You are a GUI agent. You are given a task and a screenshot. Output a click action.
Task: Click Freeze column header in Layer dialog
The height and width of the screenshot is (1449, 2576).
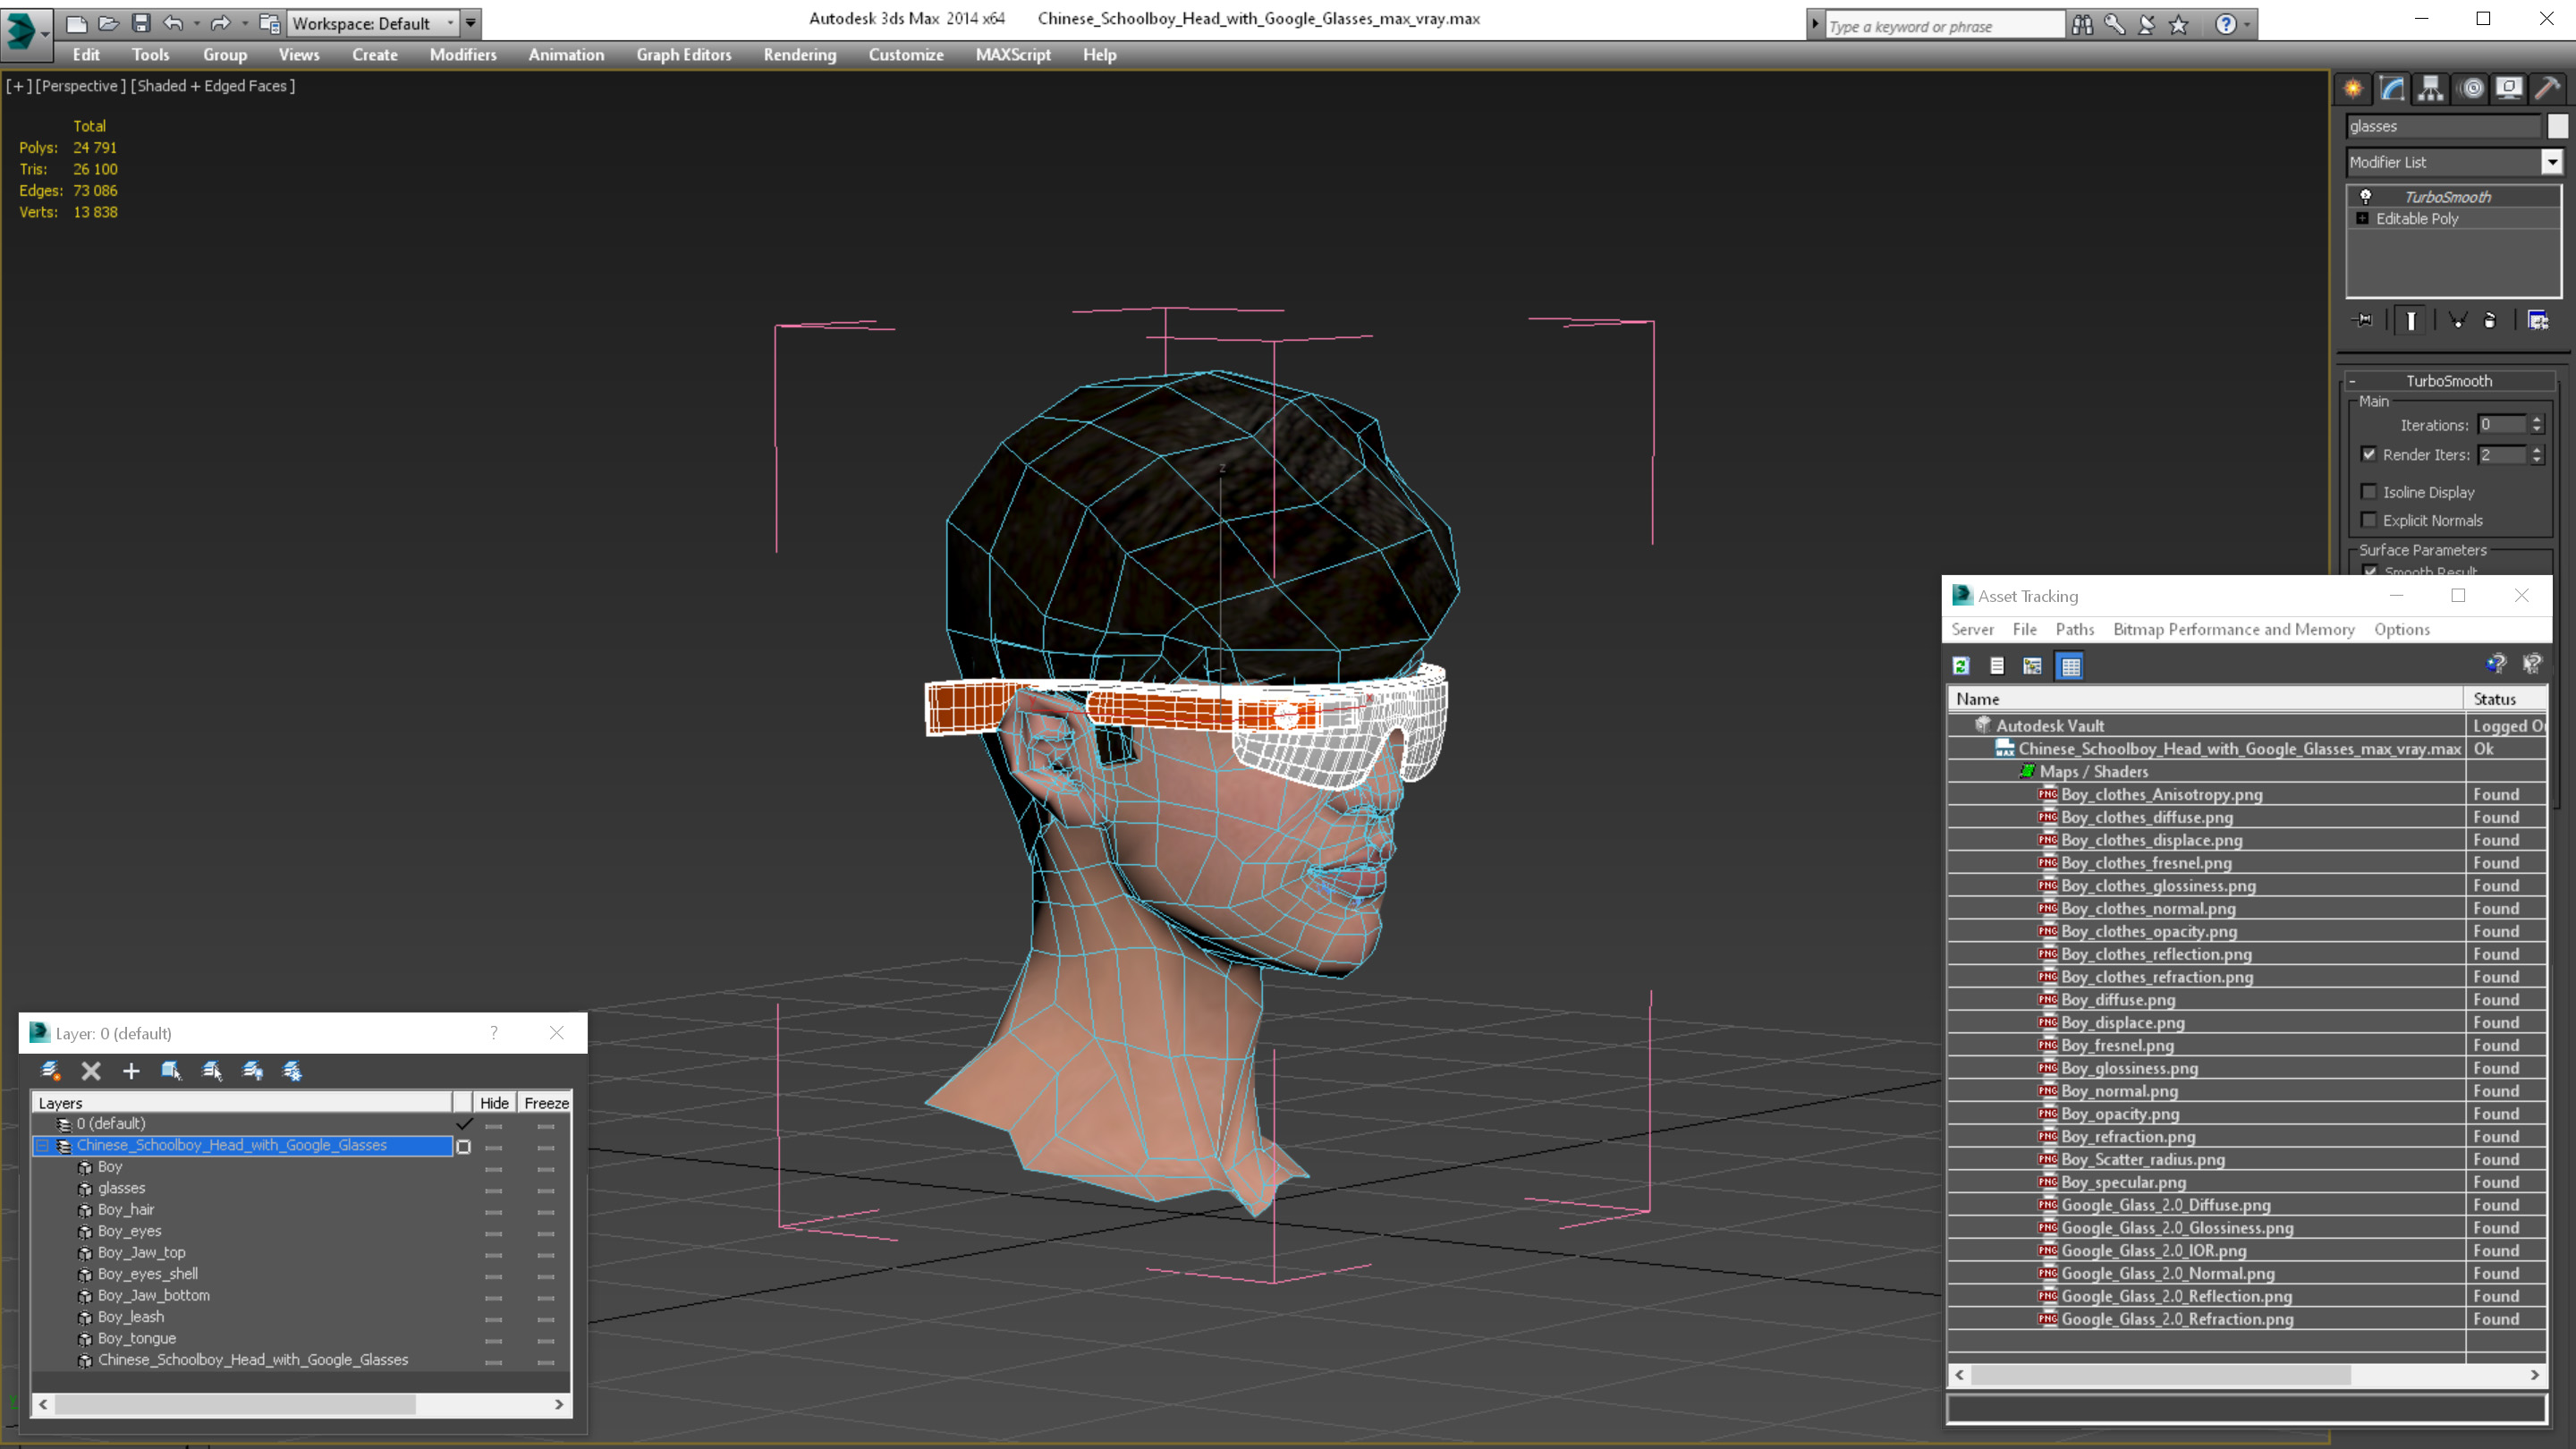click(x=546, y=1103)
